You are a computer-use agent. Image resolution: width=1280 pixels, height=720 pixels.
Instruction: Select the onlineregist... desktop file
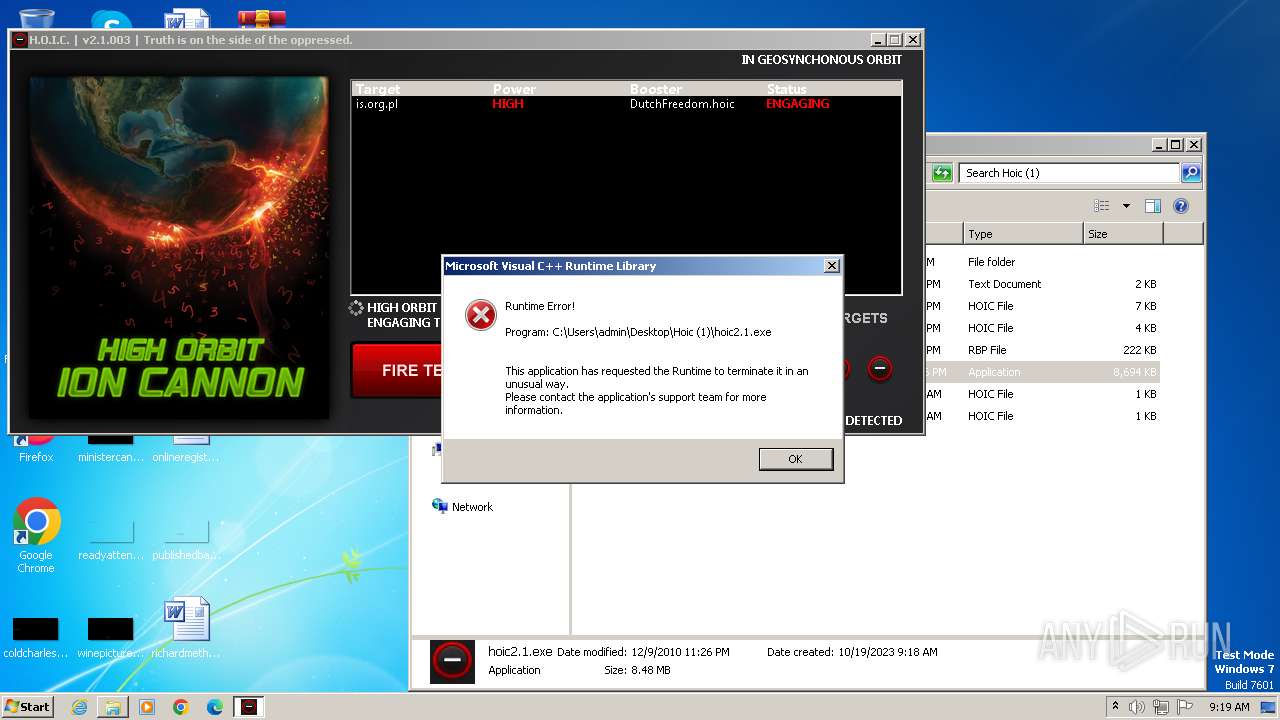186,447
